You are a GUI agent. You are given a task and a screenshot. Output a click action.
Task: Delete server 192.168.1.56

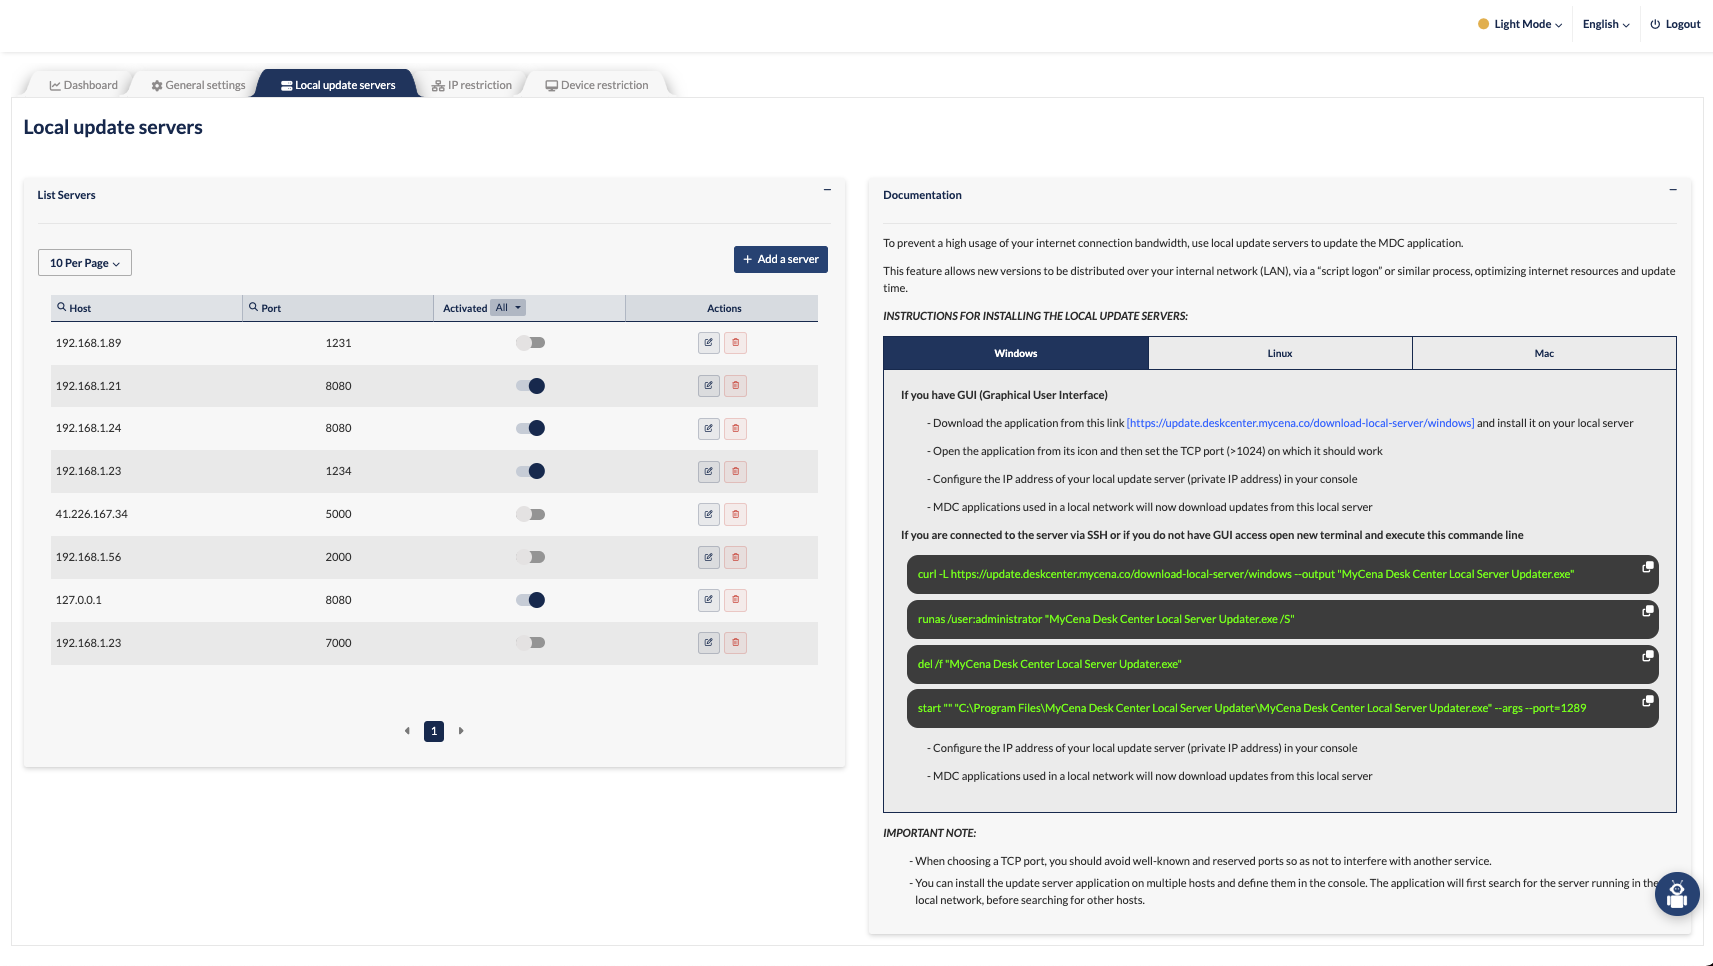pyautogui.click(x=736, y=558)
